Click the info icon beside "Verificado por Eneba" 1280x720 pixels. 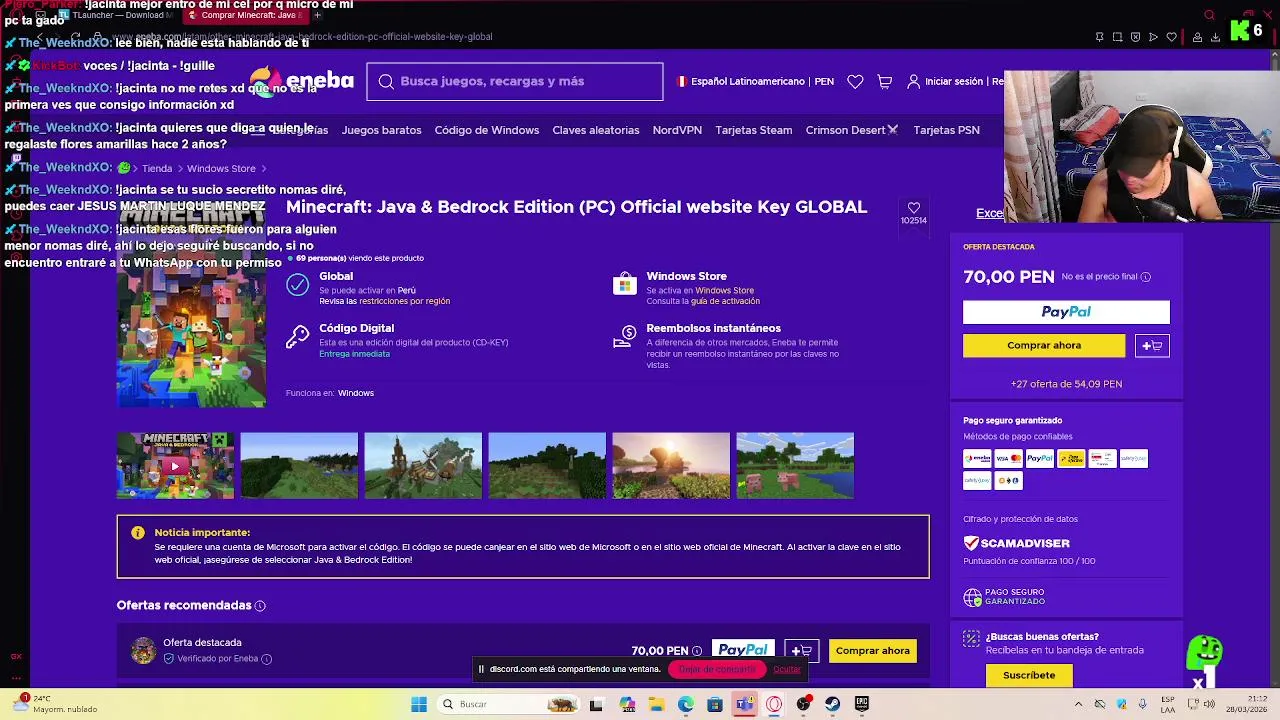click(x=266, y=659)
